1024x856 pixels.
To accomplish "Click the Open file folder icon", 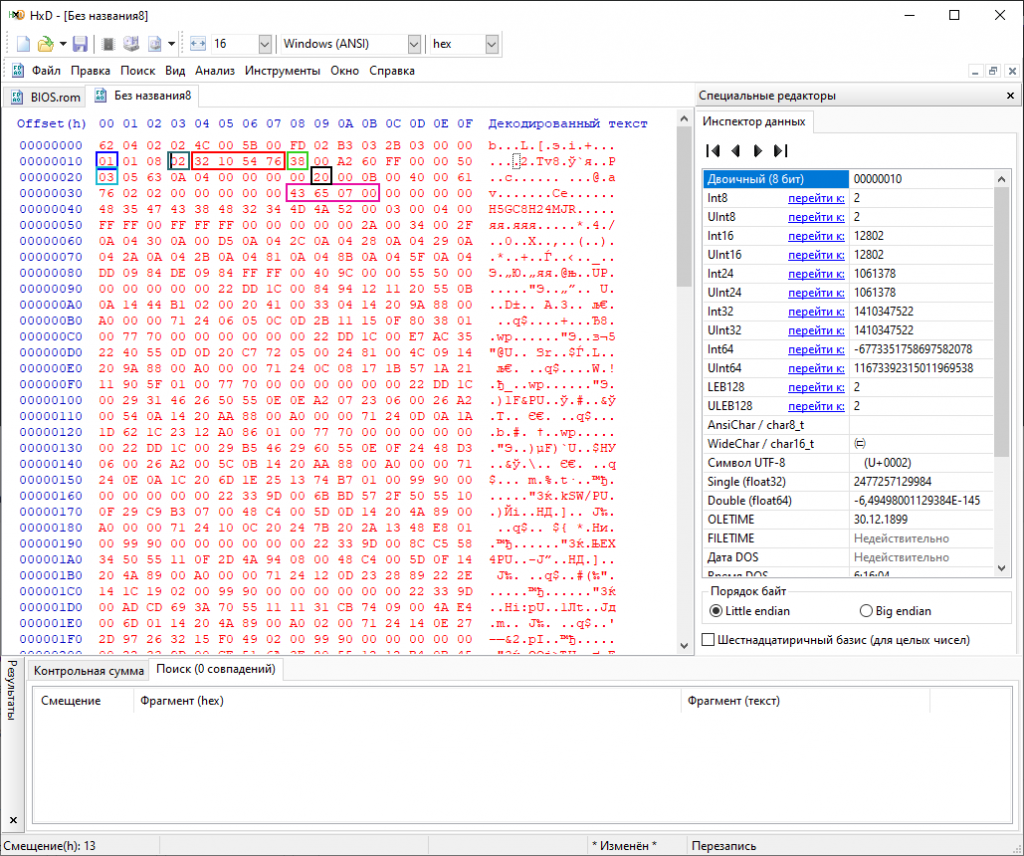I will click(45, 44).
